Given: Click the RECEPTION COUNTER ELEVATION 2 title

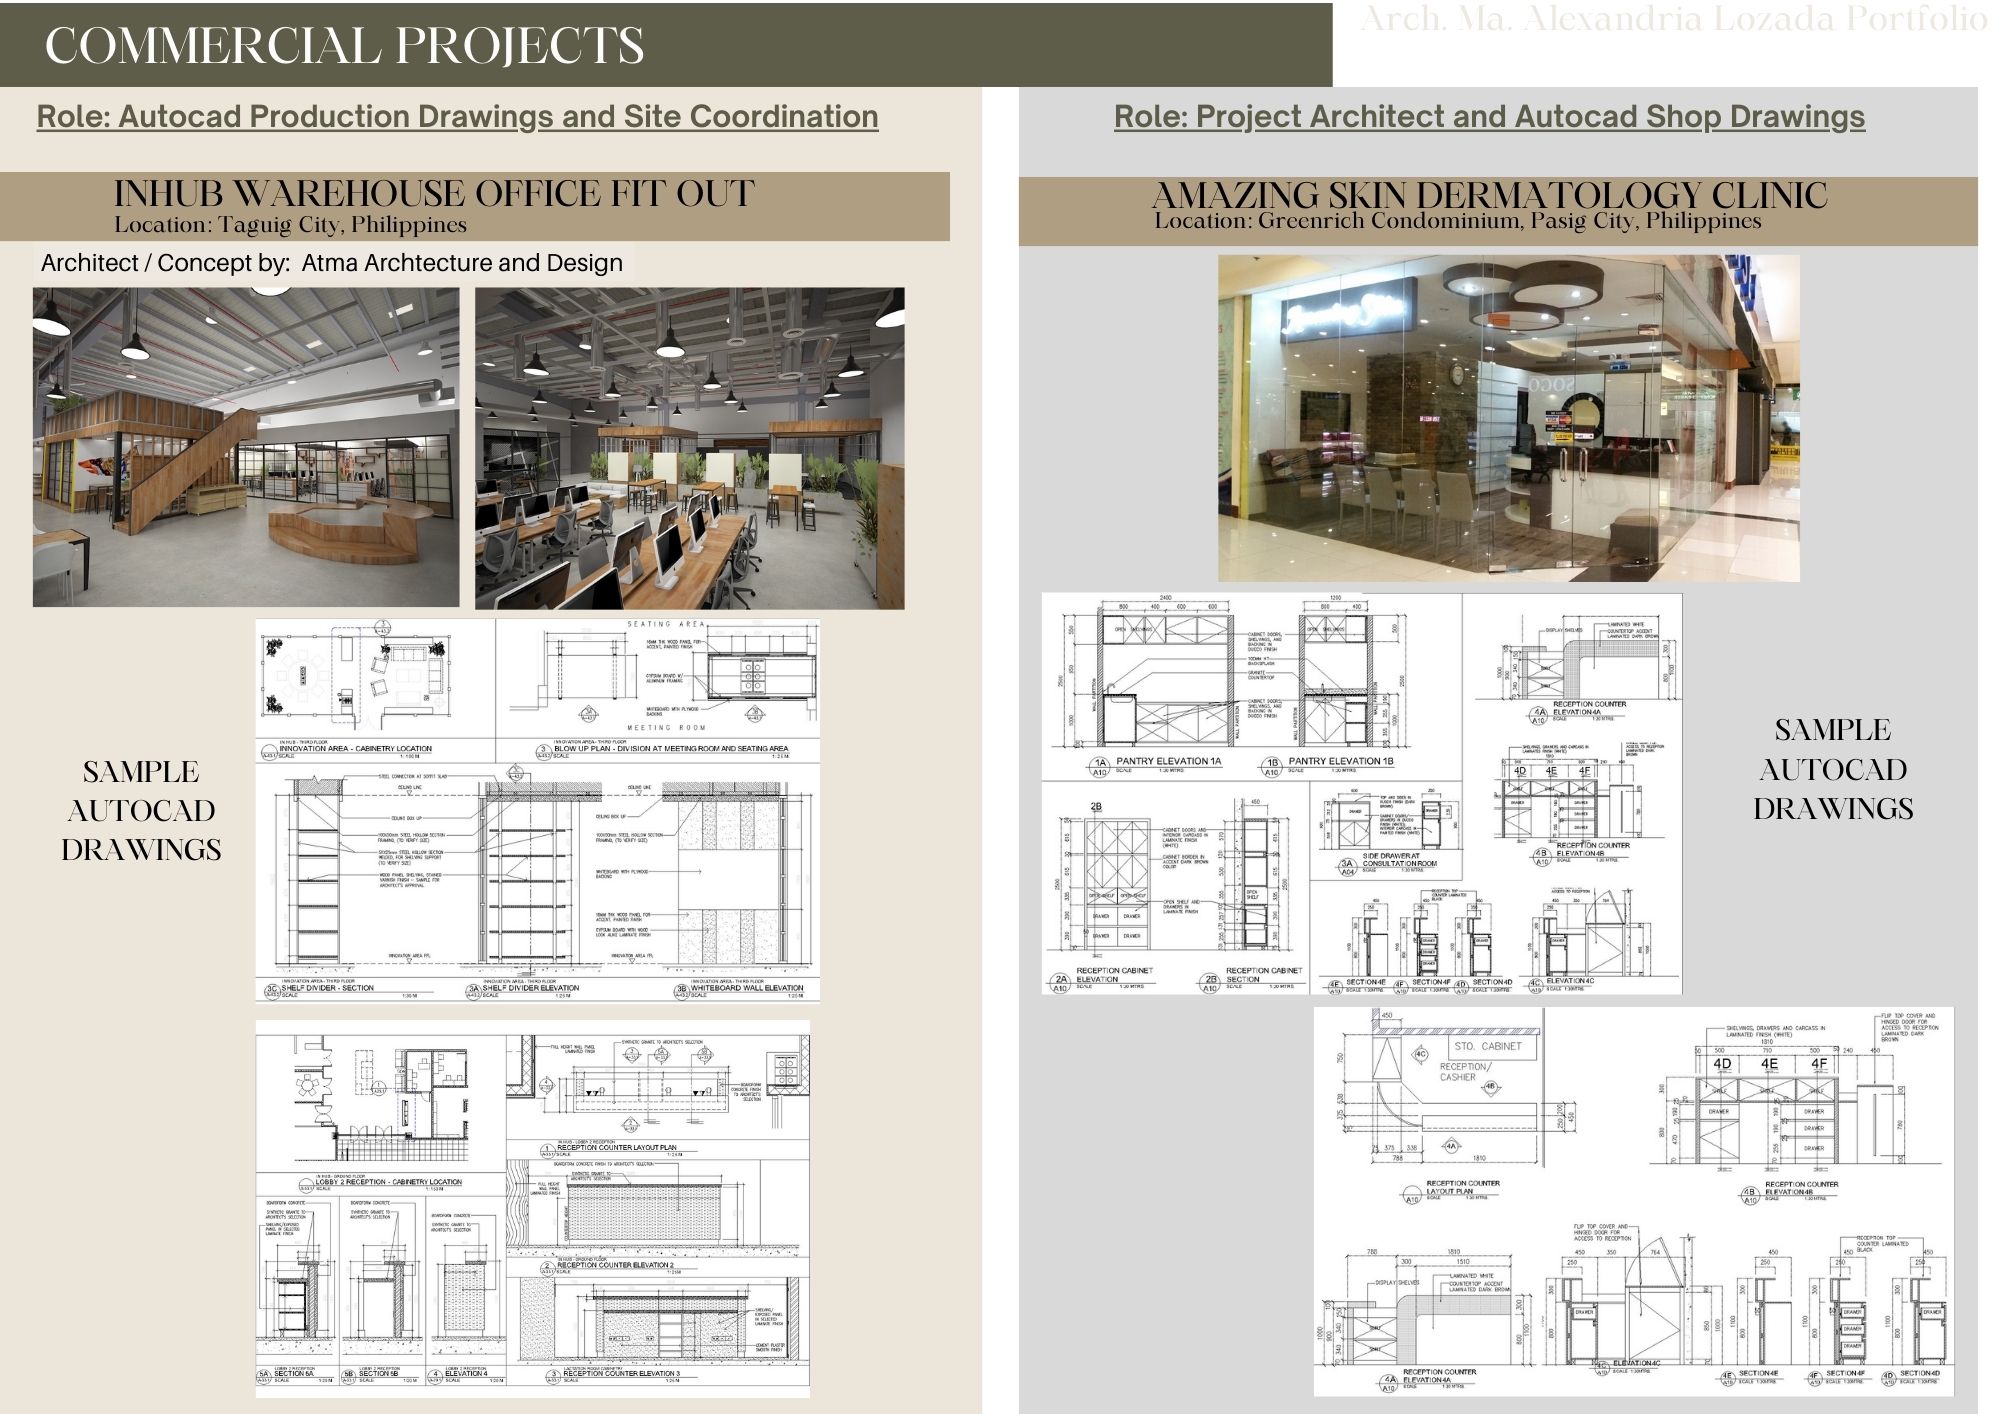Looking at the screenshot, I should [615, 1265].
